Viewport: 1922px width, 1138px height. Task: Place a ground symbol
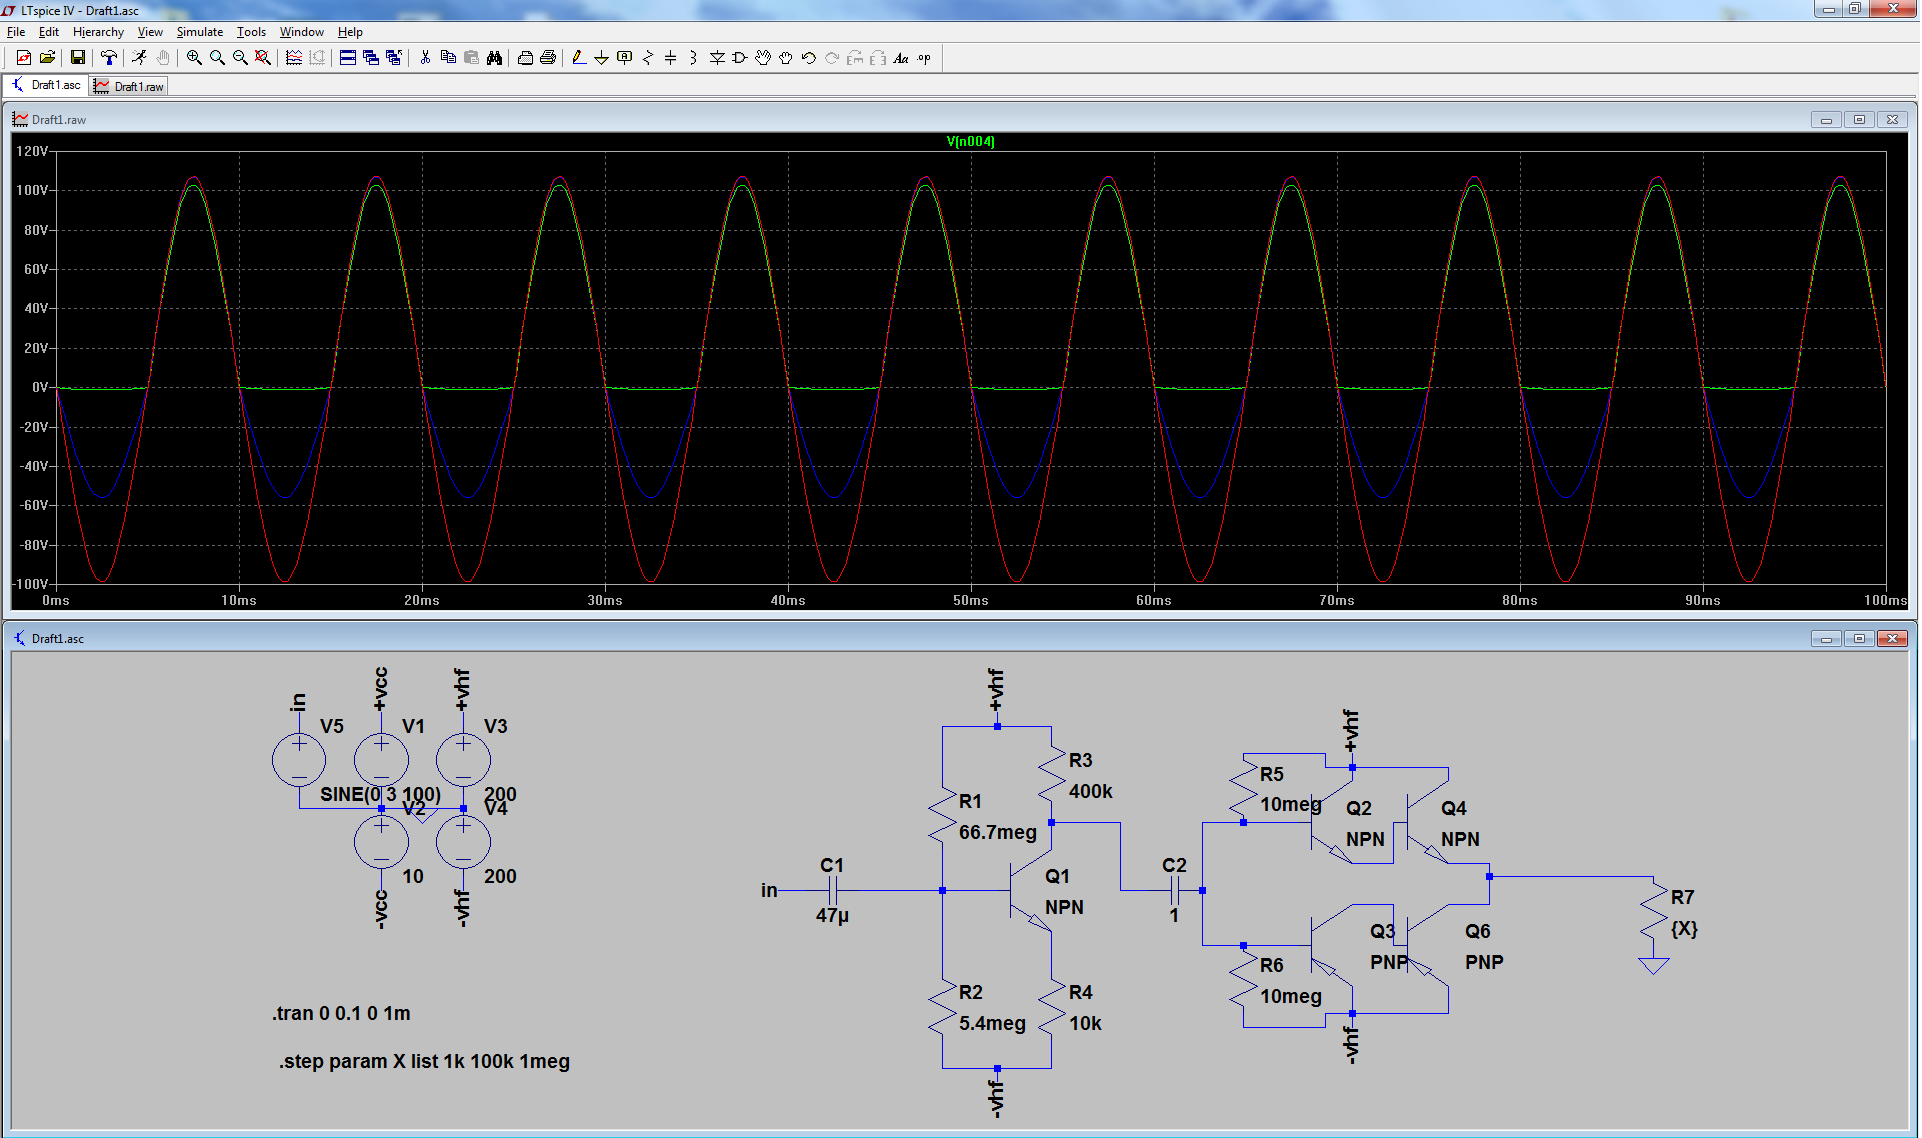click(601, 58)
